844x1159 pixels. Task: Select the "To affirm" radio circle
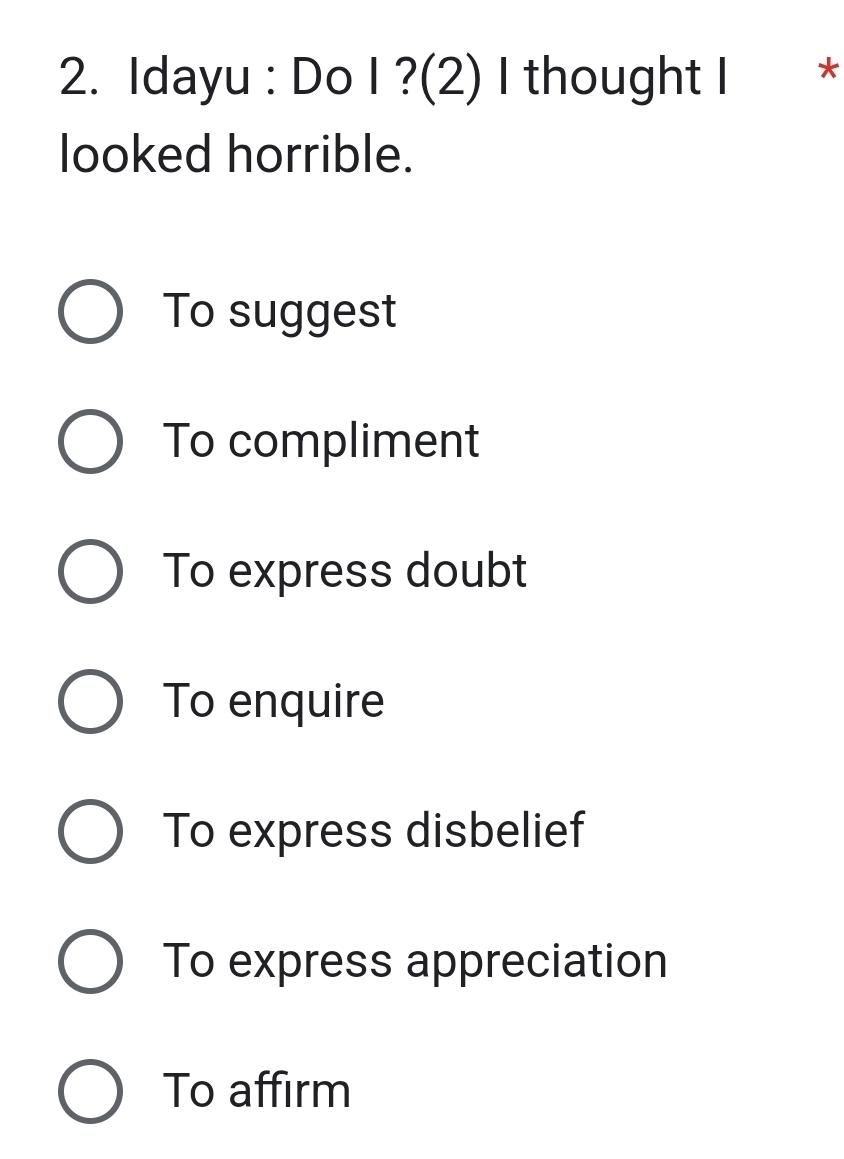pos(91,1091)
